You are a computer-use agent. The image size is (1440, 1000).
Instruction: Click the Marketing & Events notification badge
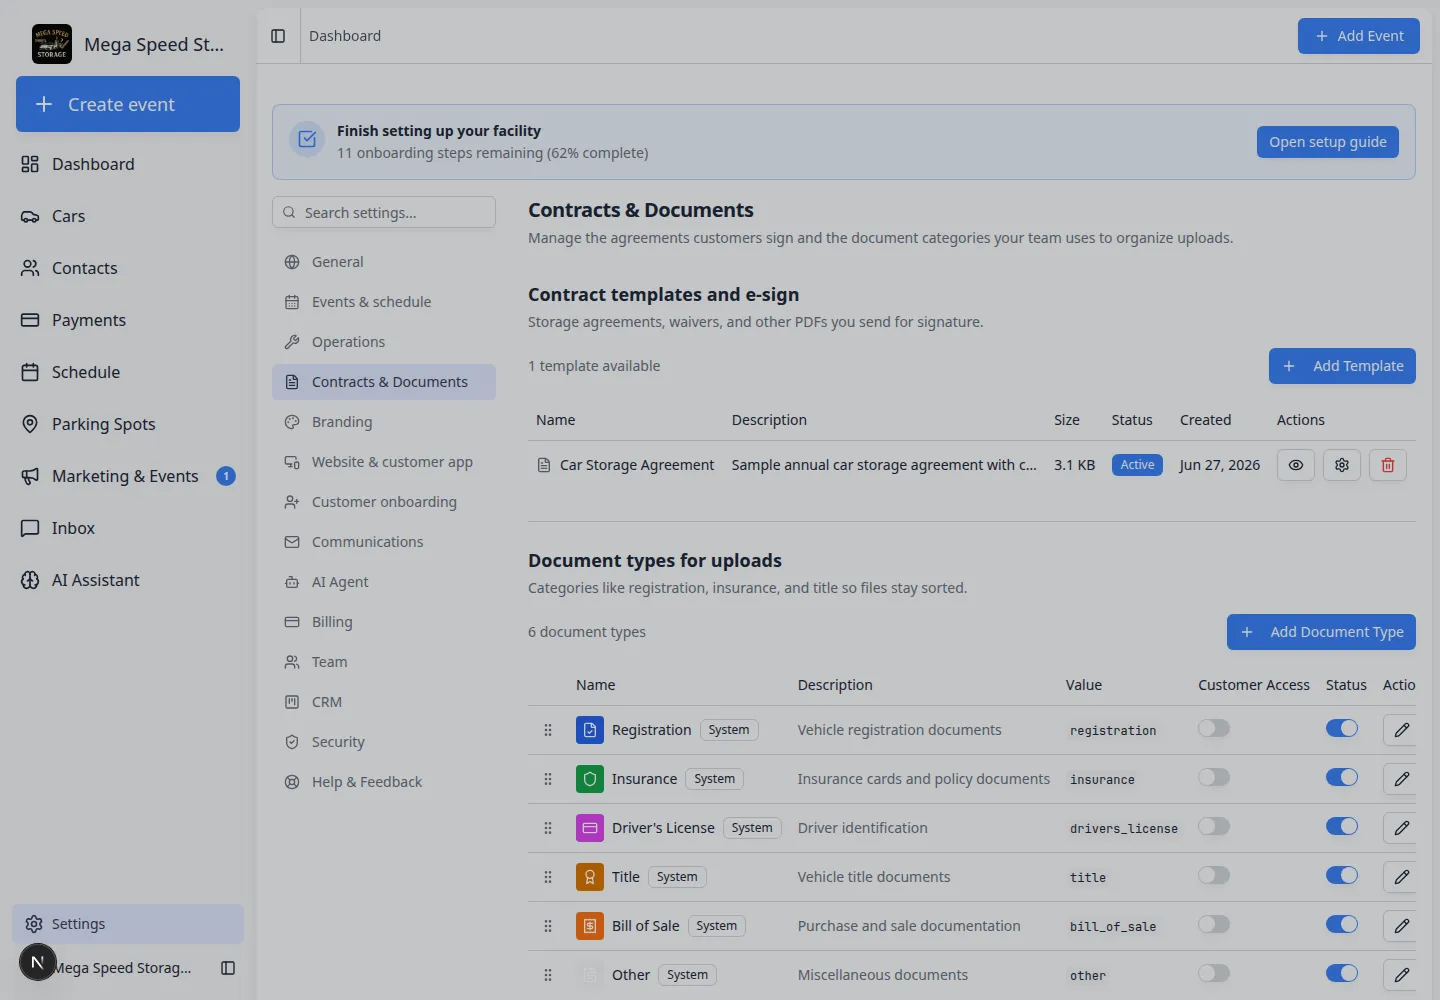[226, 476]
